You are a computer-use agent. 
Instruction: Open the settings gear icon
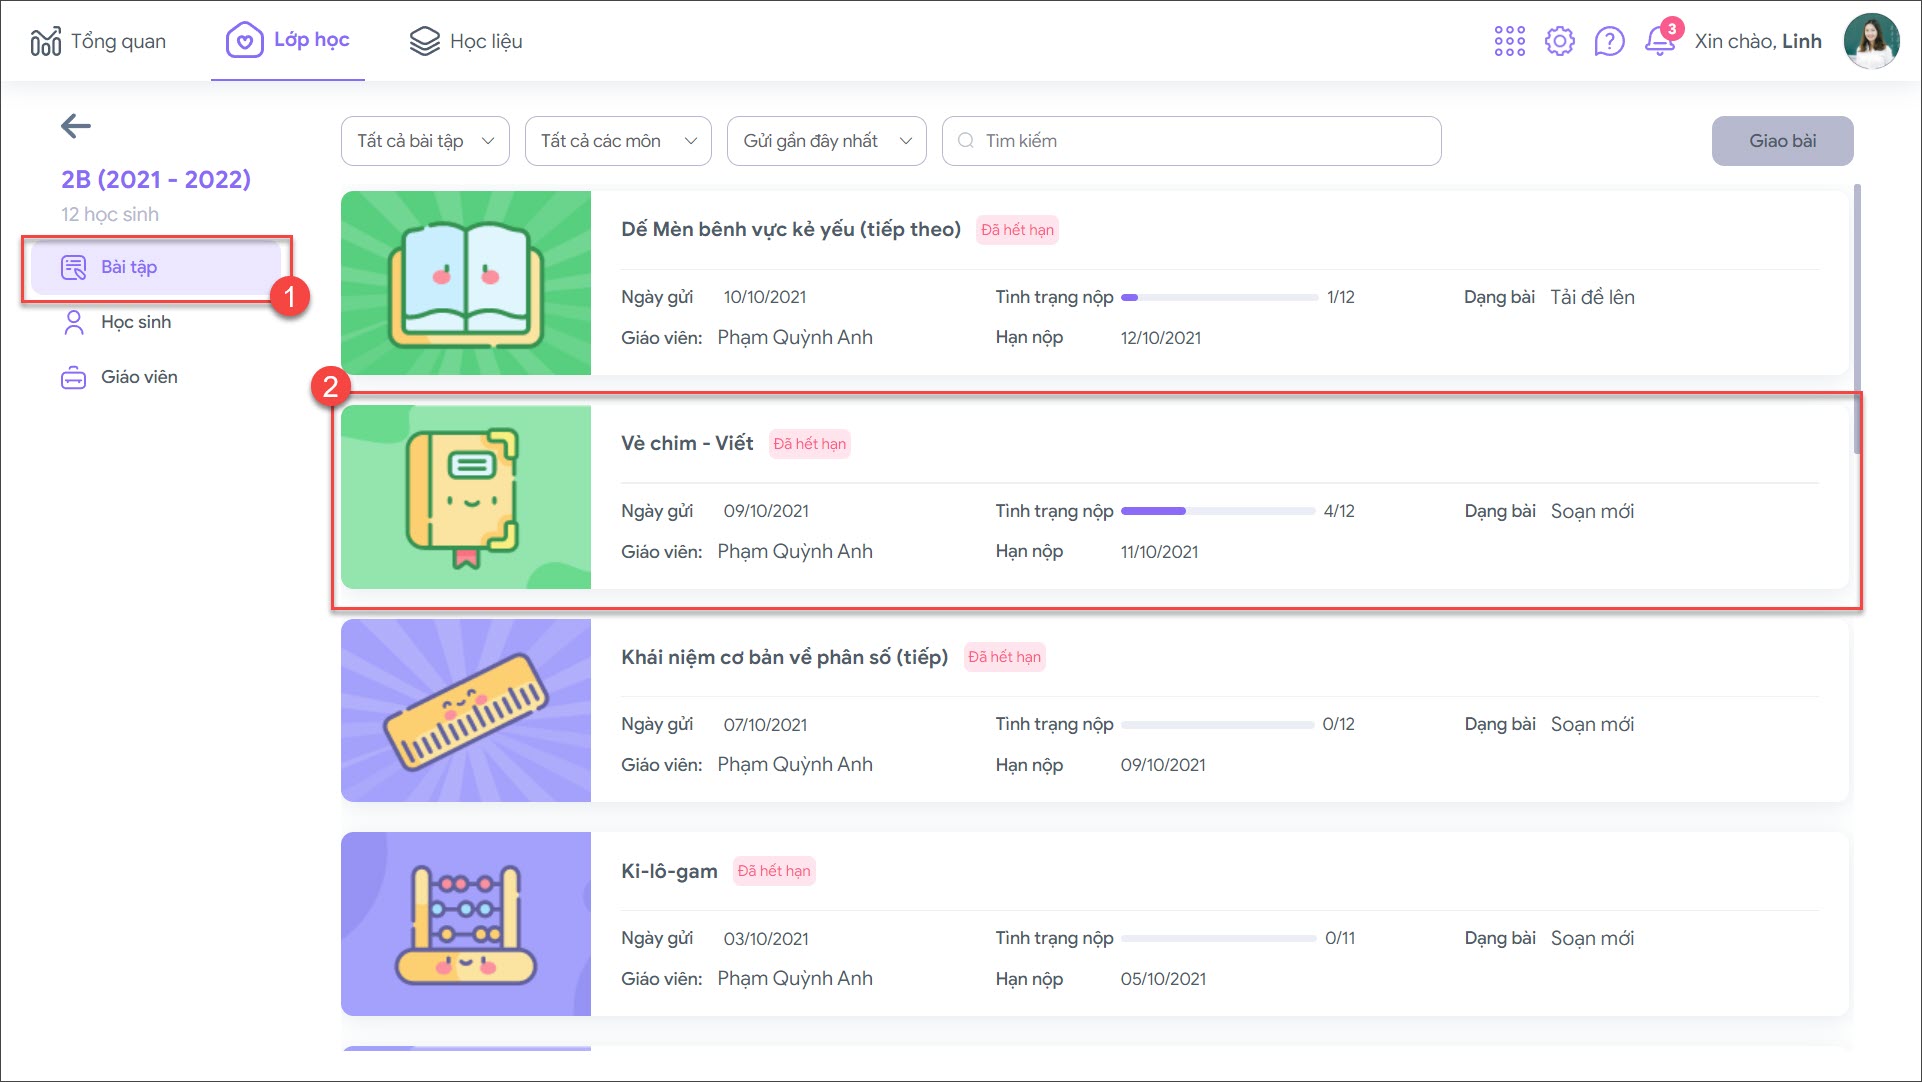pos(1559,41)
